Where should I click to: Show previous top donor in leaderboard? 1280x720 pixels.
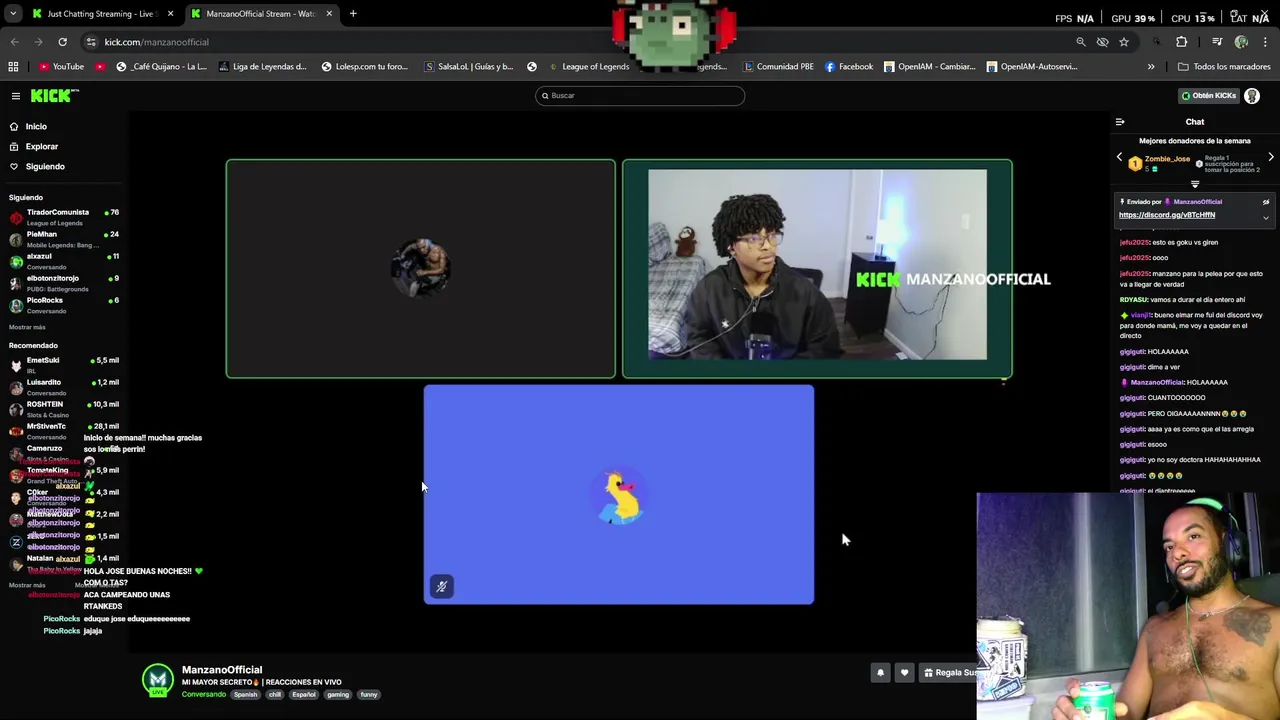pos(1120,157)
